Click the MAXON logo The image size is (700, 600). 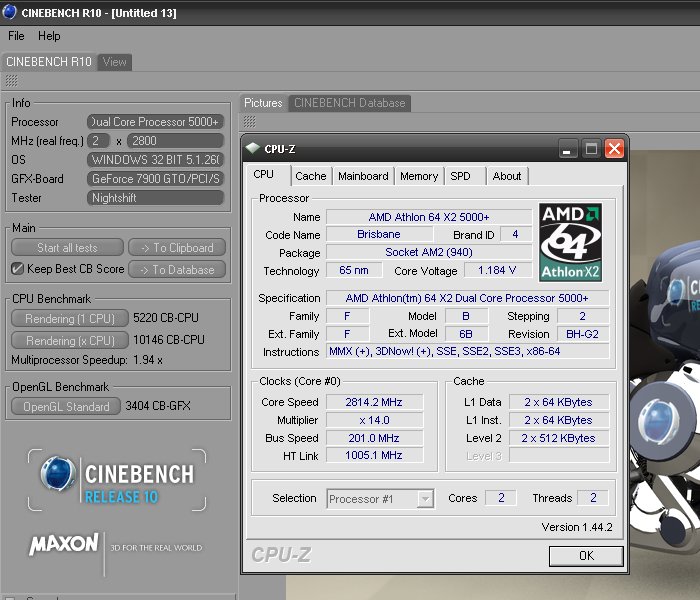(x=64, y=544)
